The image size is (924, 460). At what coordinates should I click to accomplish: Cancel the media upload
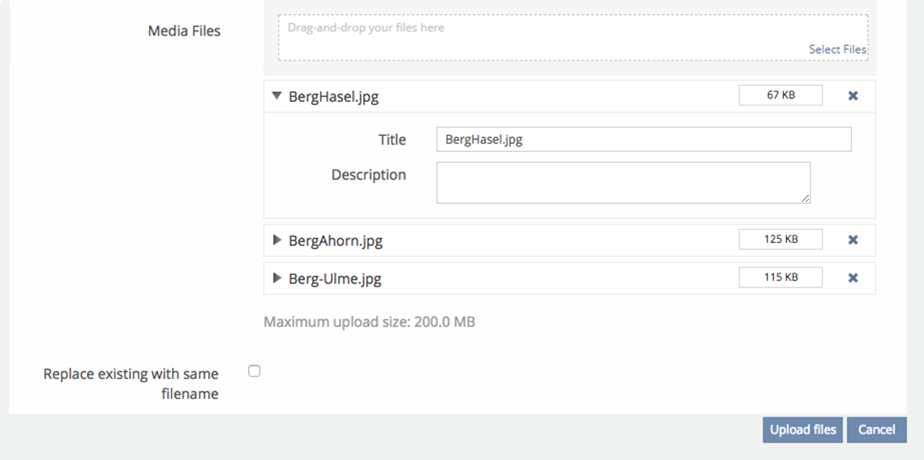[876, 430]
